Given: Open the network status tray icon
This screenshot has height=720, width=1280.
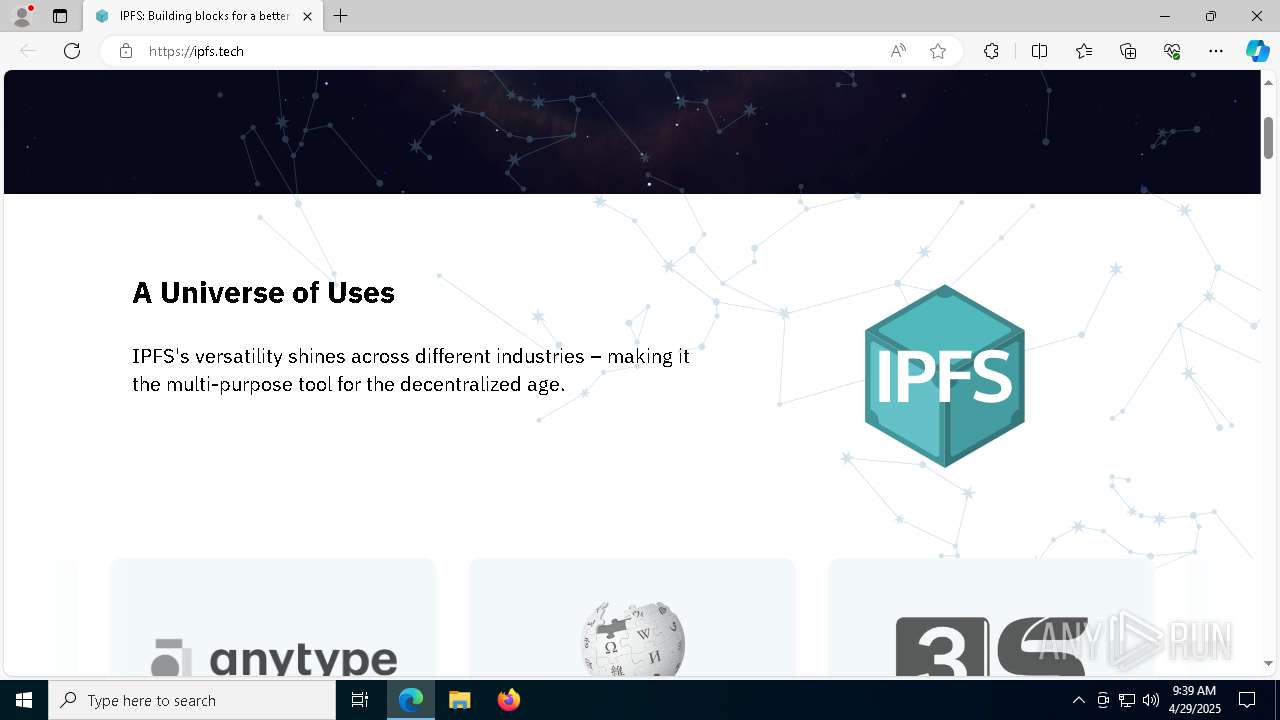Looking at the screenshot, I should click(1127, 700).
